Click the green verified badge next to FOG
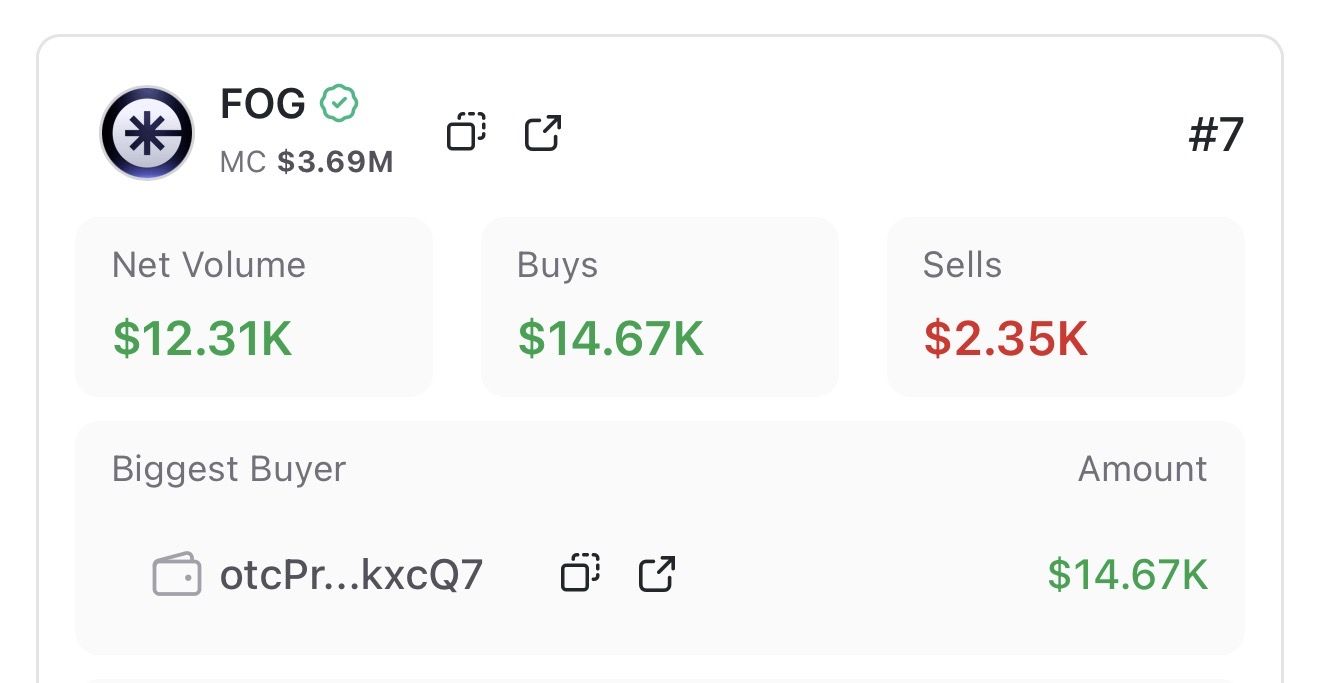Screen dimensions: 1320x683 click(339, 103)
